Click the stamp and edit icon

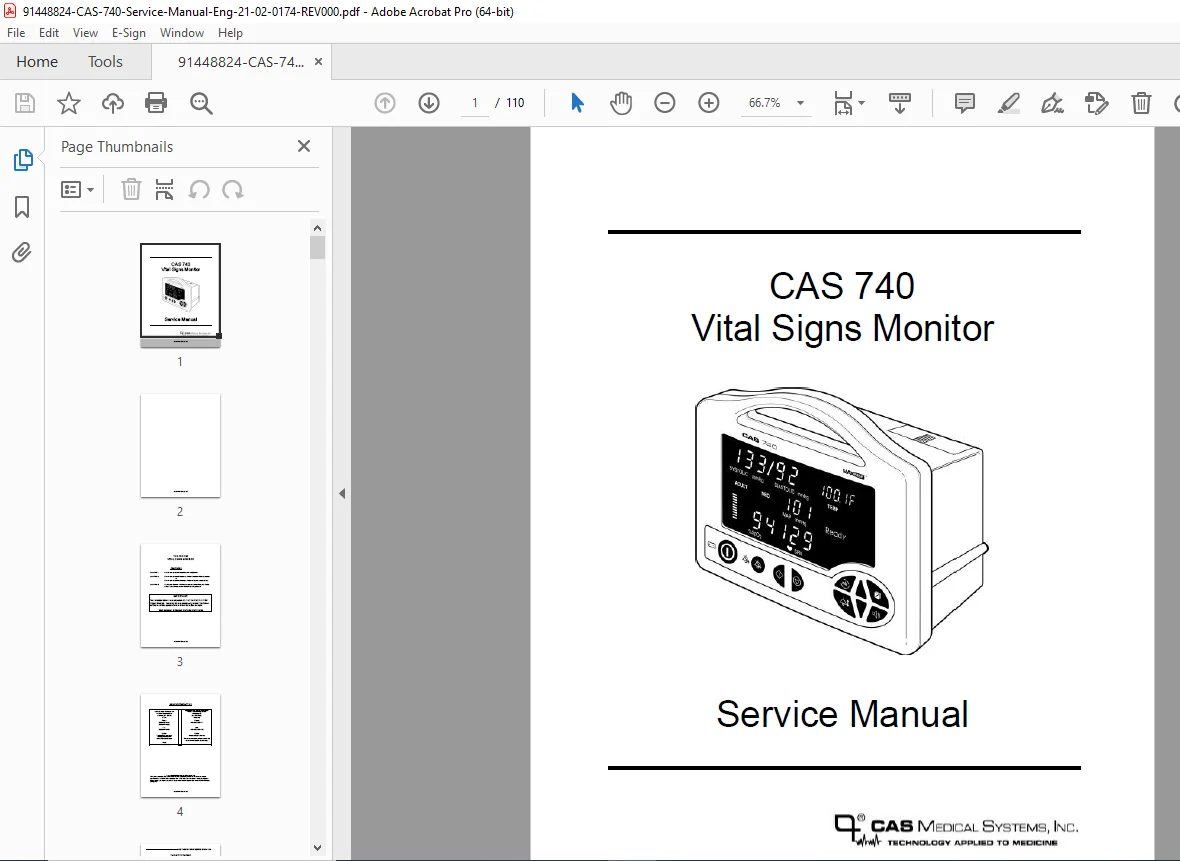(x=1096, y=103)
